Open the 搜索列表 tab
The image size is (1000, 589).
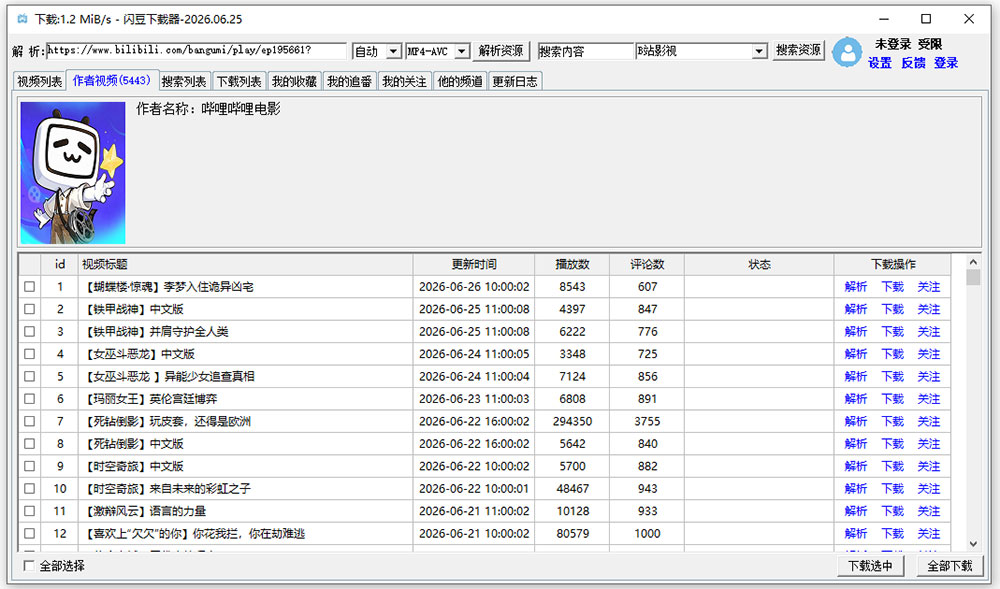tap(184, 82)
